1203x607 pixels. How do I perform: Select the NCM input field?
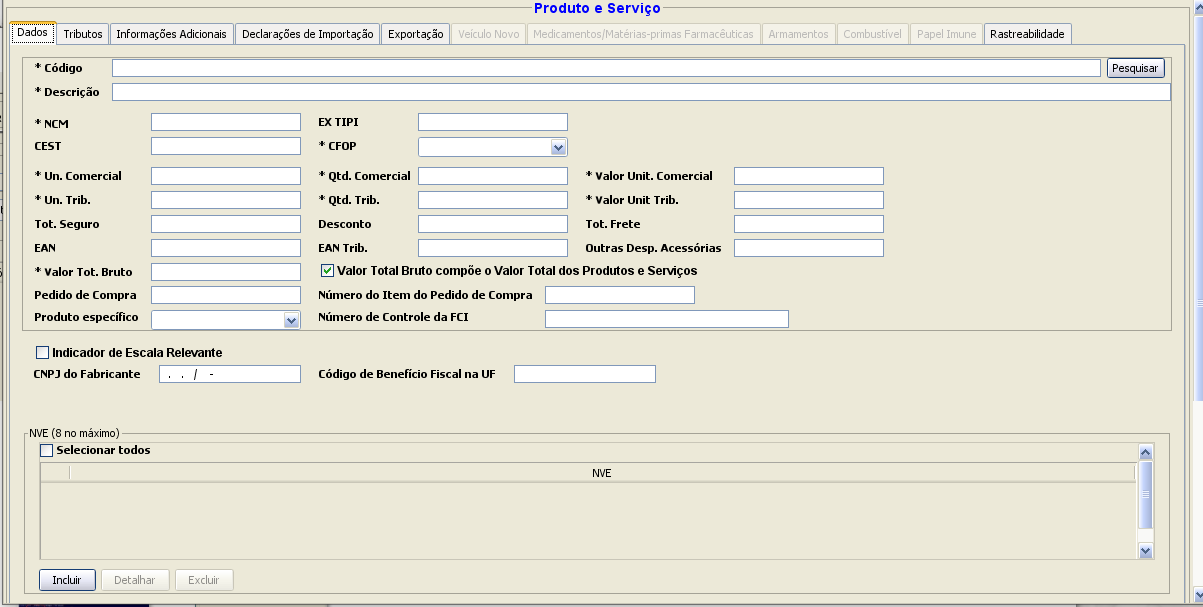225,122
